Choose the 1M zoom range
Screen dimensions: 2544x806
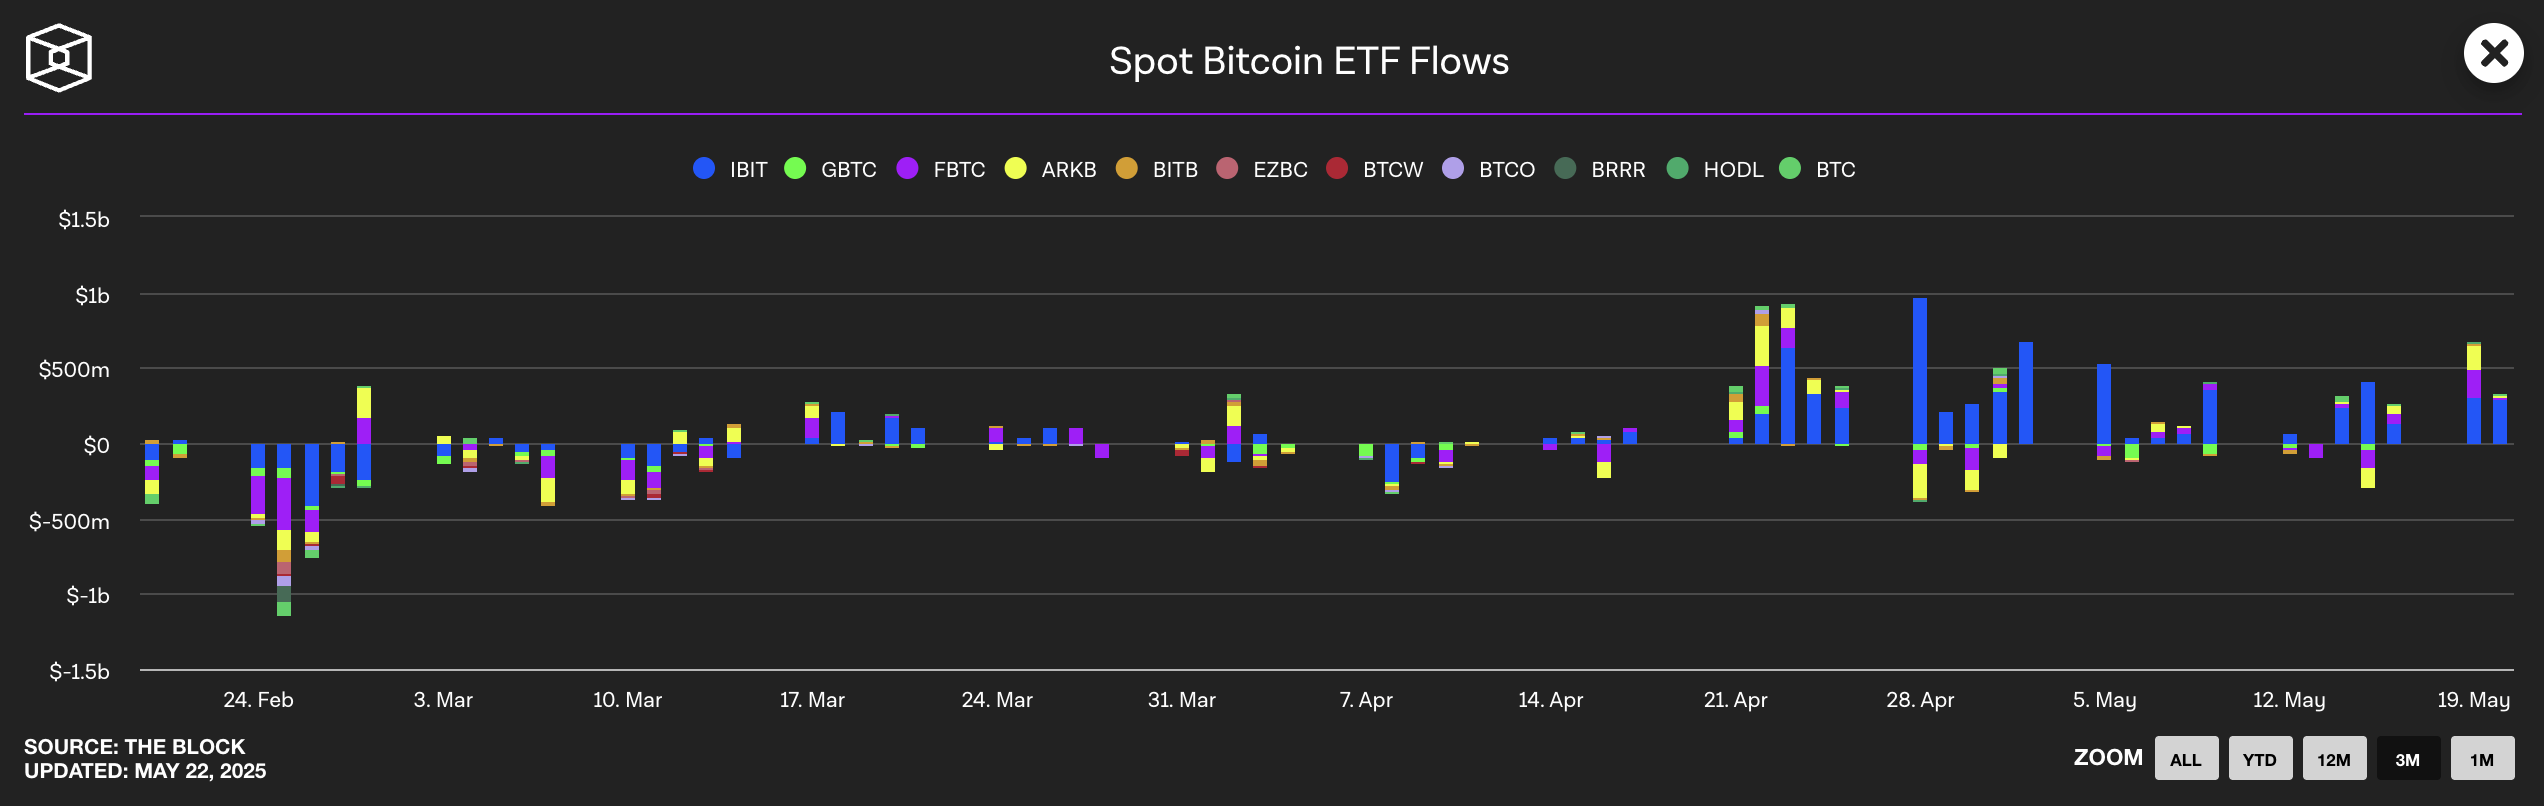[2482, 759]
